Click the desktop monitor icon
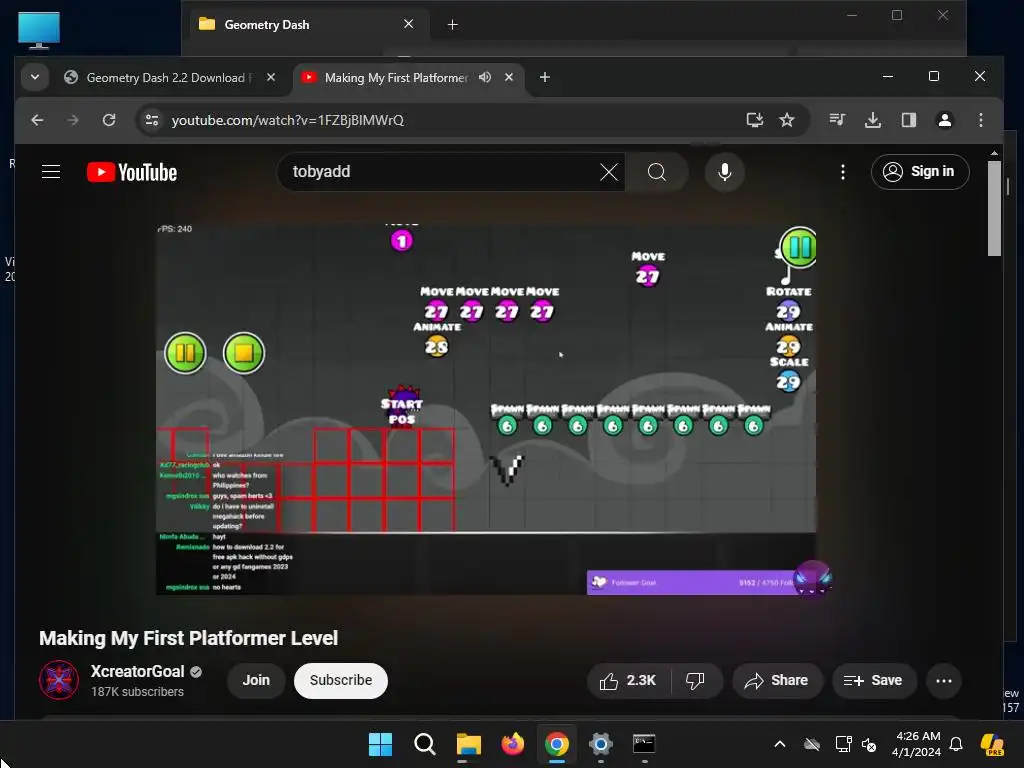Screen dimensions: 1024x768 pyautogui.click(x=39, y=30)
